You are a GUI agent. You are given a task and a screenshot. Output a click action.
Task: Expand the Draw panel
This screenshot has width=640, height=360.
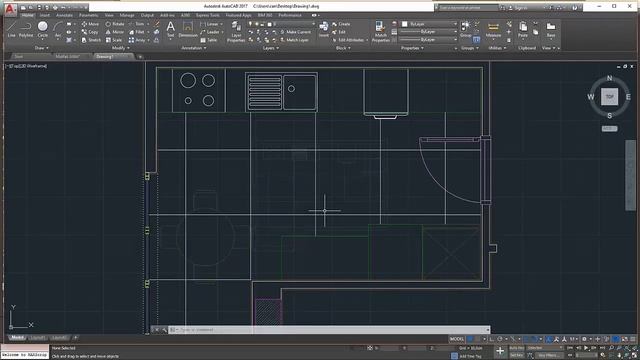41,48
